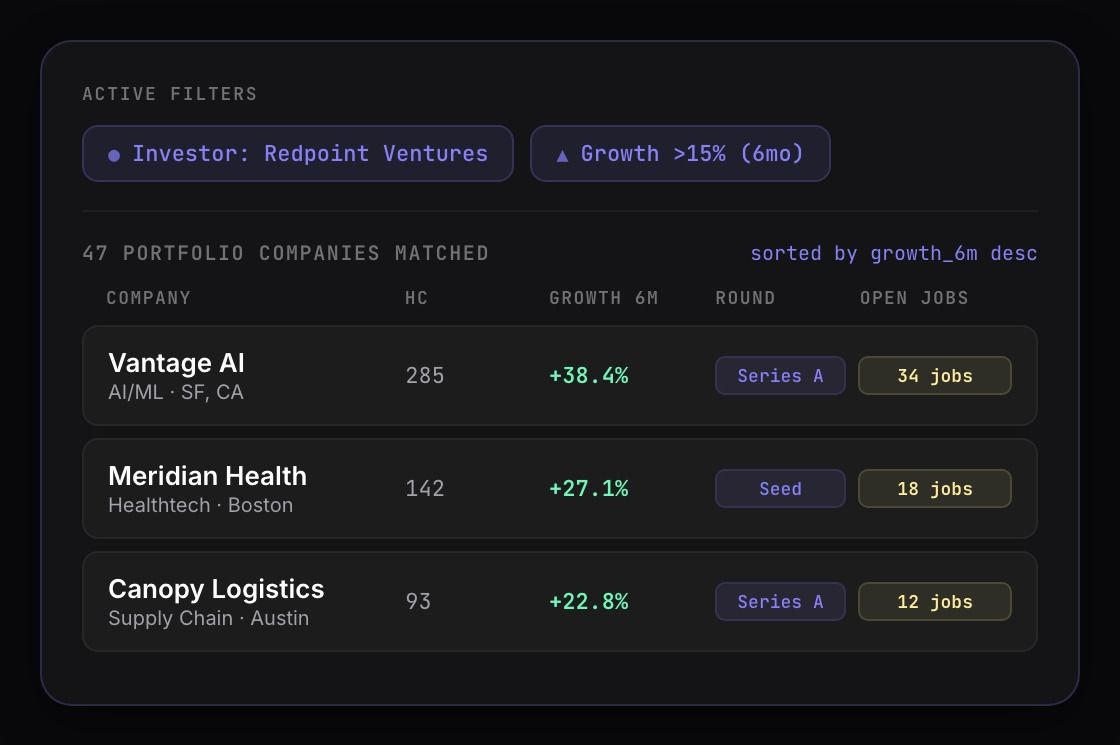Click the Growth >15% (6mo) filter chip
The height and width of the screenshot is (745, 1120).
tap(680, 154)
